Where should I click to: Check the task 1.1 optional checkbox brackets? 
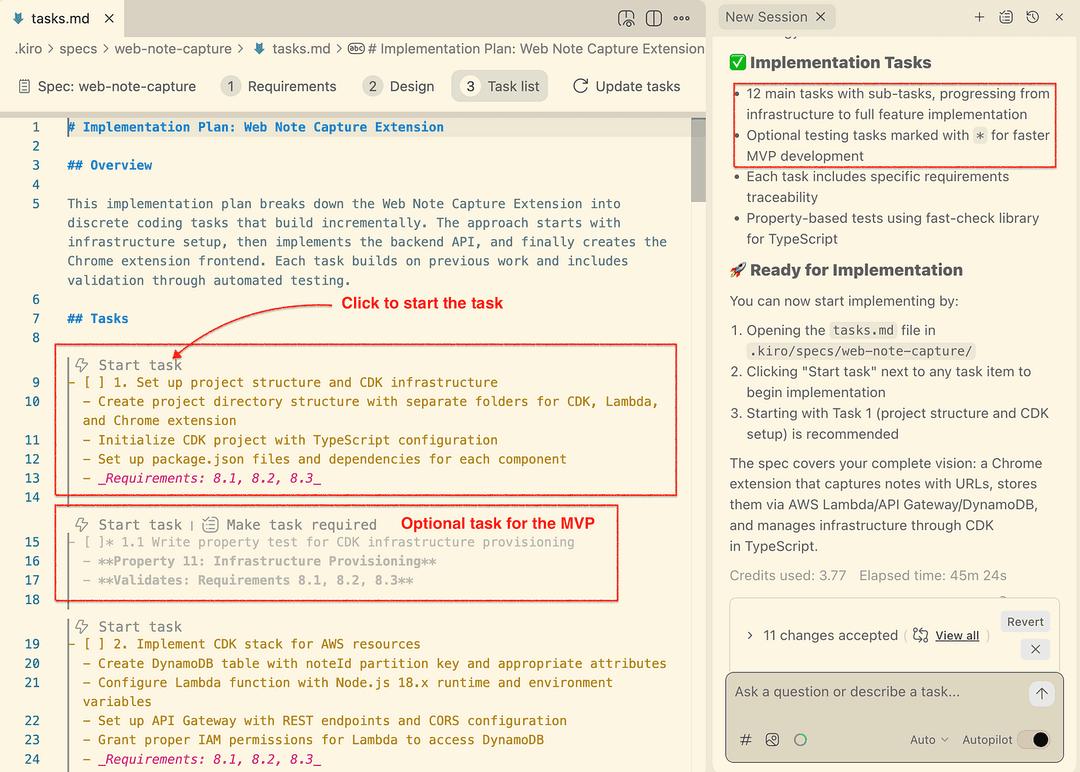pyautogui.click(x=94, y=542)
